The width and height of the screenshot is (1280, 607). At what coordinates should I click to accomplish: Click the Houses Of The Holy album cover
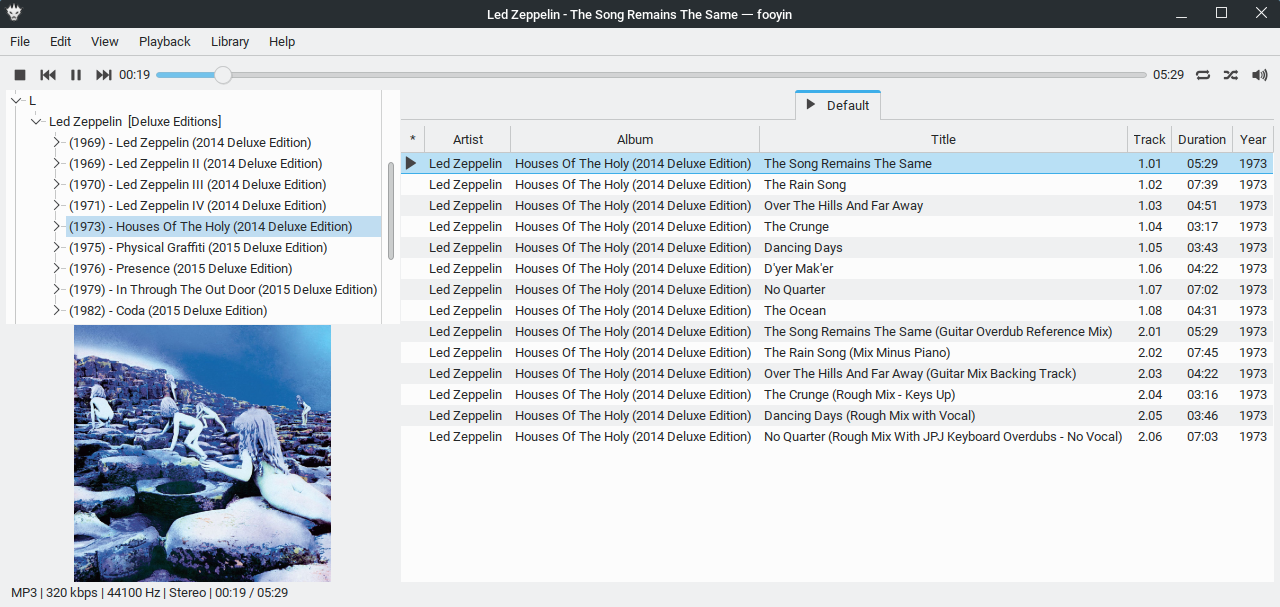click(202, 453)
